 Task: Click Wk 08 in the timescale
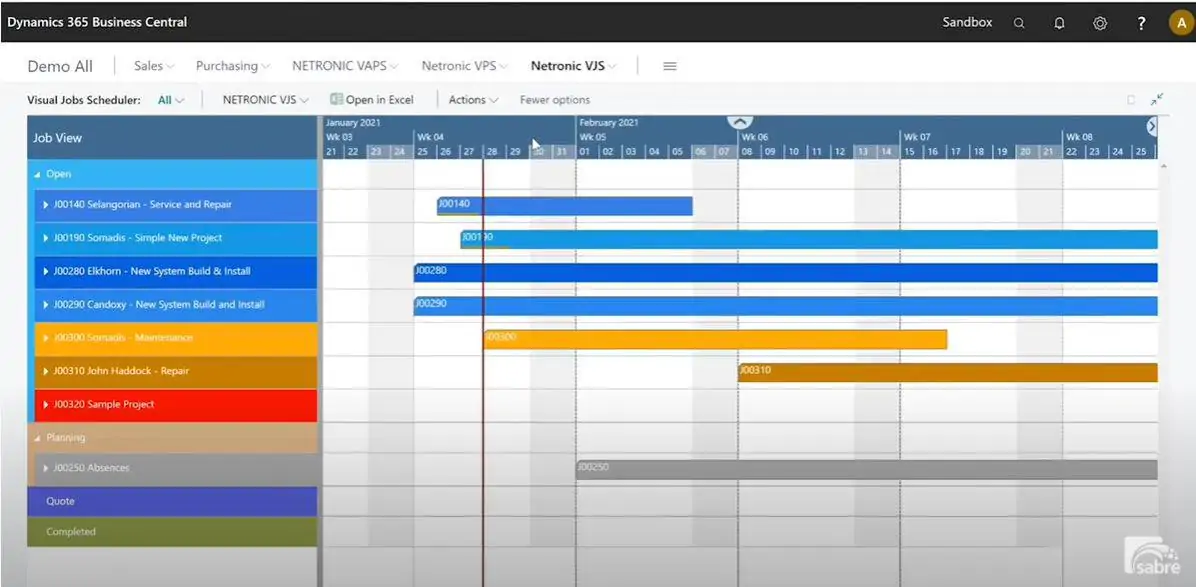point(1079,137)
